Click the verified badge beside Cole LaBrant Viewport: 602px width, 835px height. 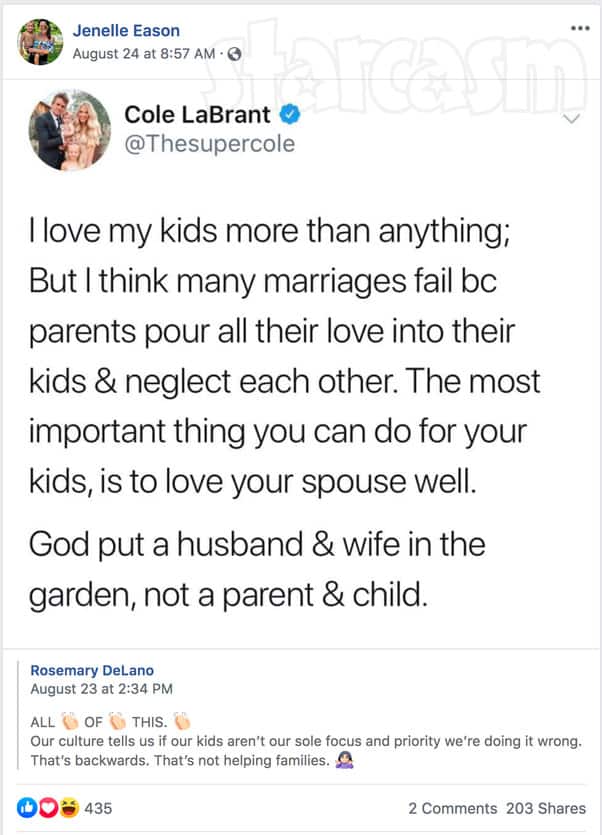(294, 116)
